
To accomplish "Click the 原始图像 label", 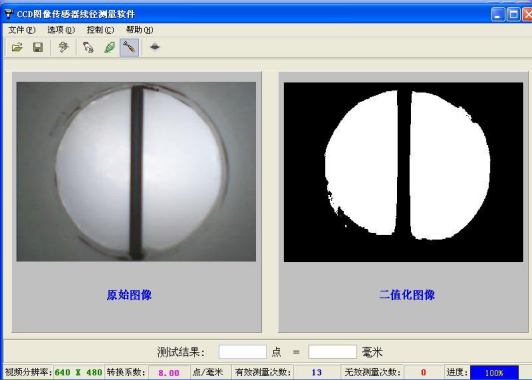I will click(x=129, y=295).
